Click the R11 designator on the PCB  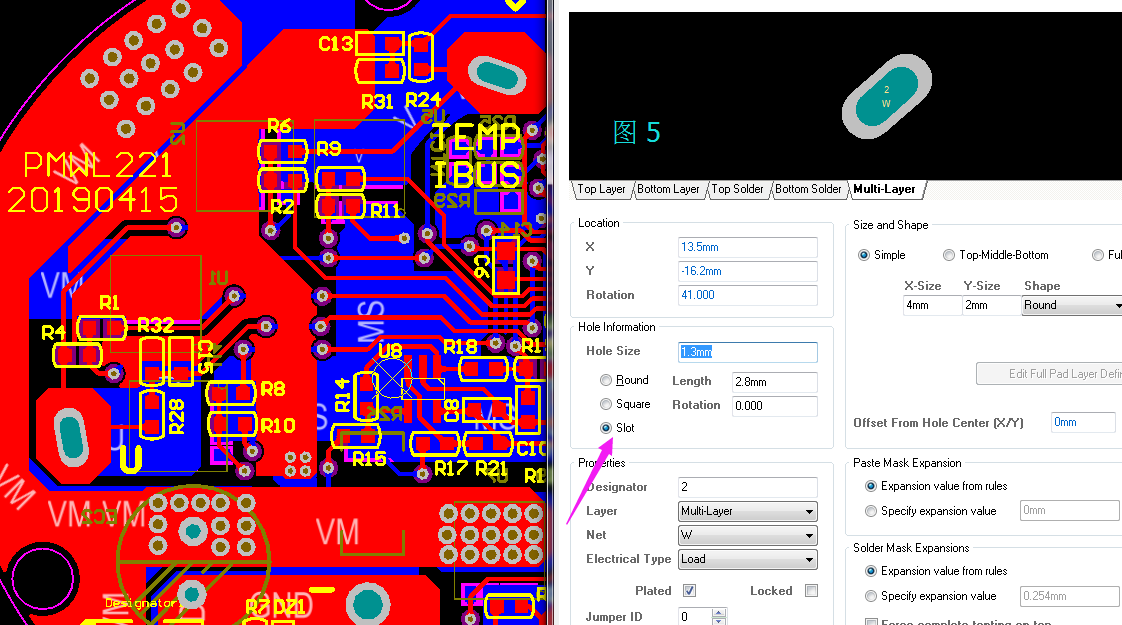coord(386,210)
